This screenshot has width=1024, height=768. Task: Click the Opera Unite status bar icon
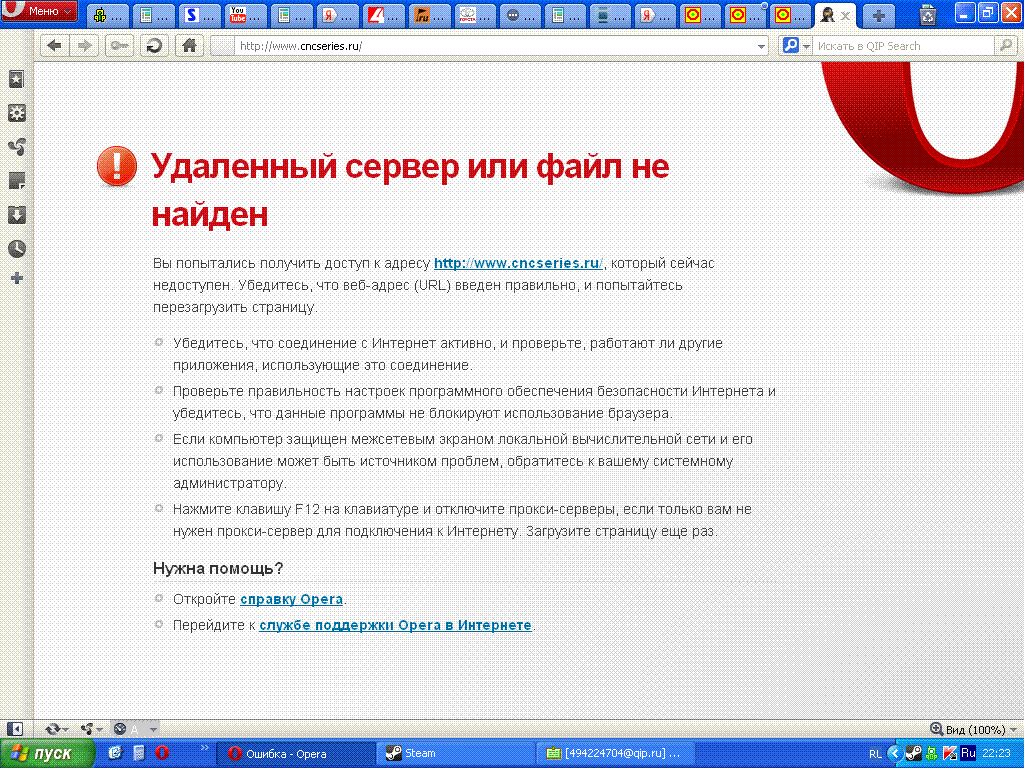tap(86, 729)
